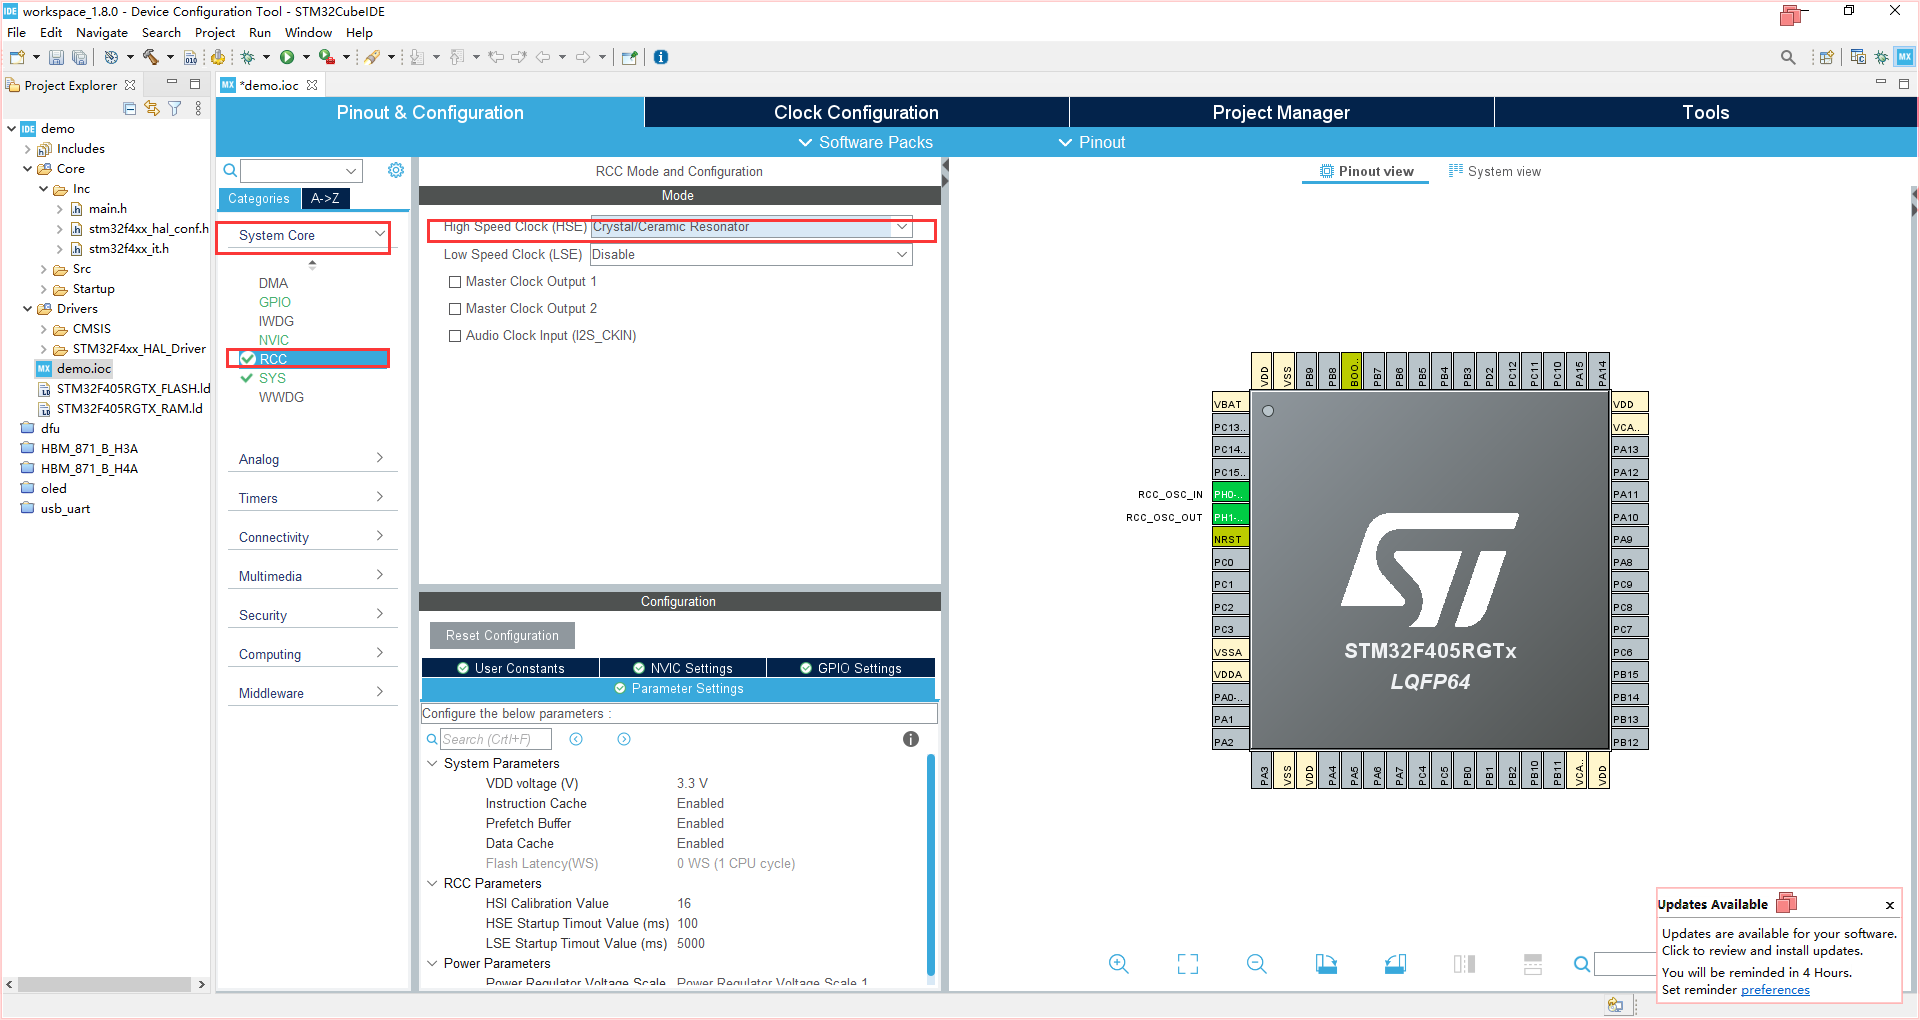Click the Run green play icon
Viewport: 1920px width, 1020px height.
[287, 57]
